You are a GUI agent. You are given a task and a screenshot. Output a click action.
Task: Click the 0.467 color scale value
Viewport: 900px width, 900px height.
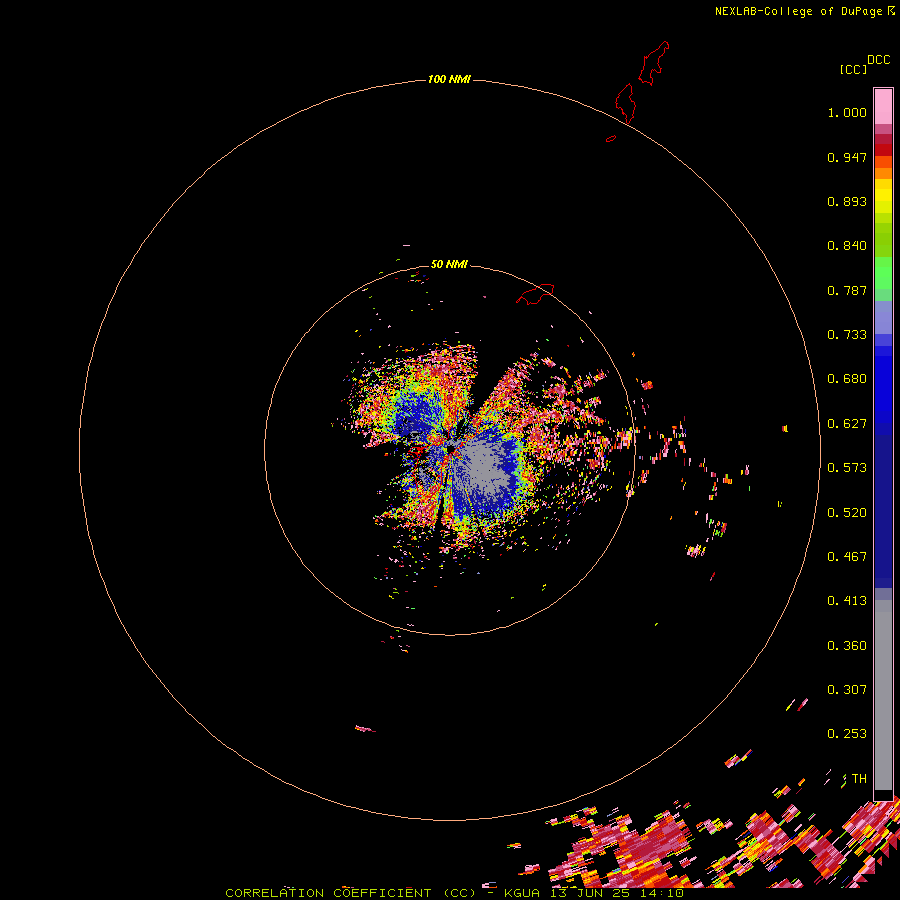click(847, 557)
